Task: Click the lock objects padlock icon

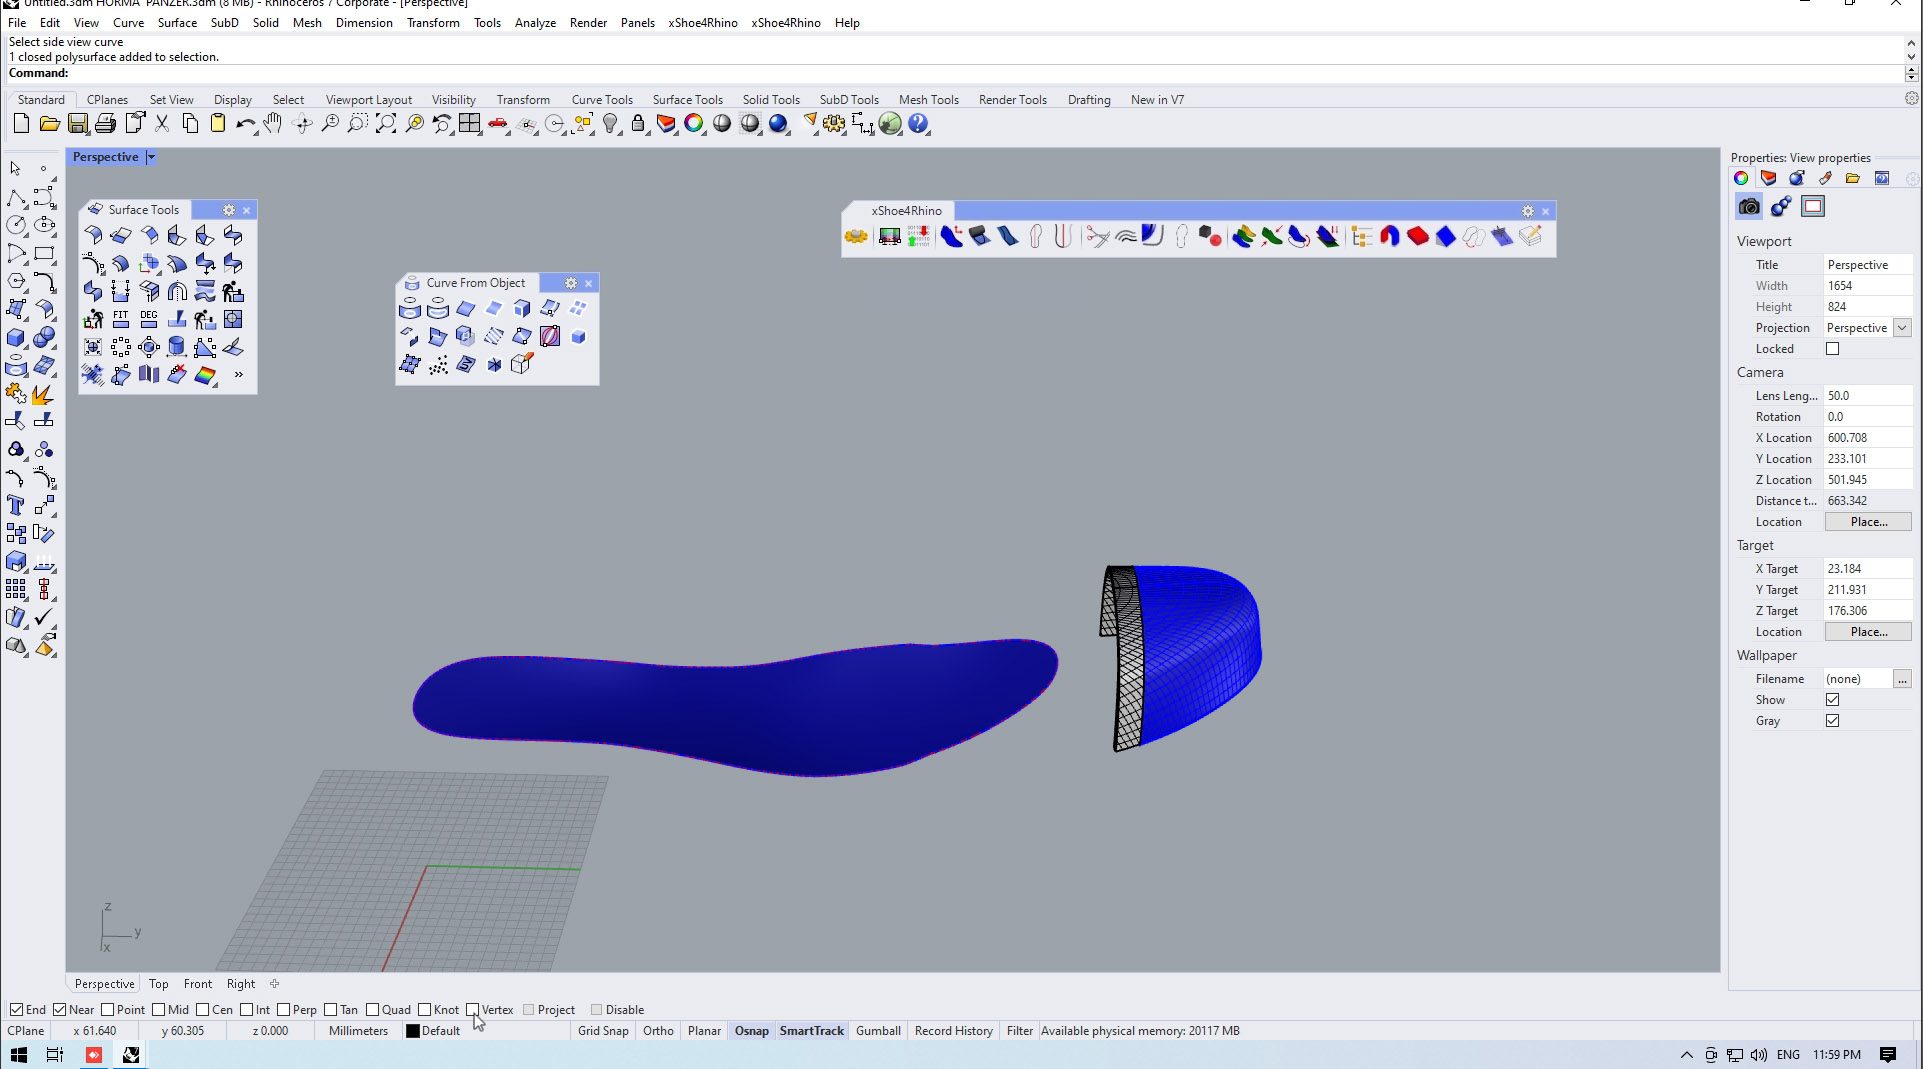Action: point(638,124)
